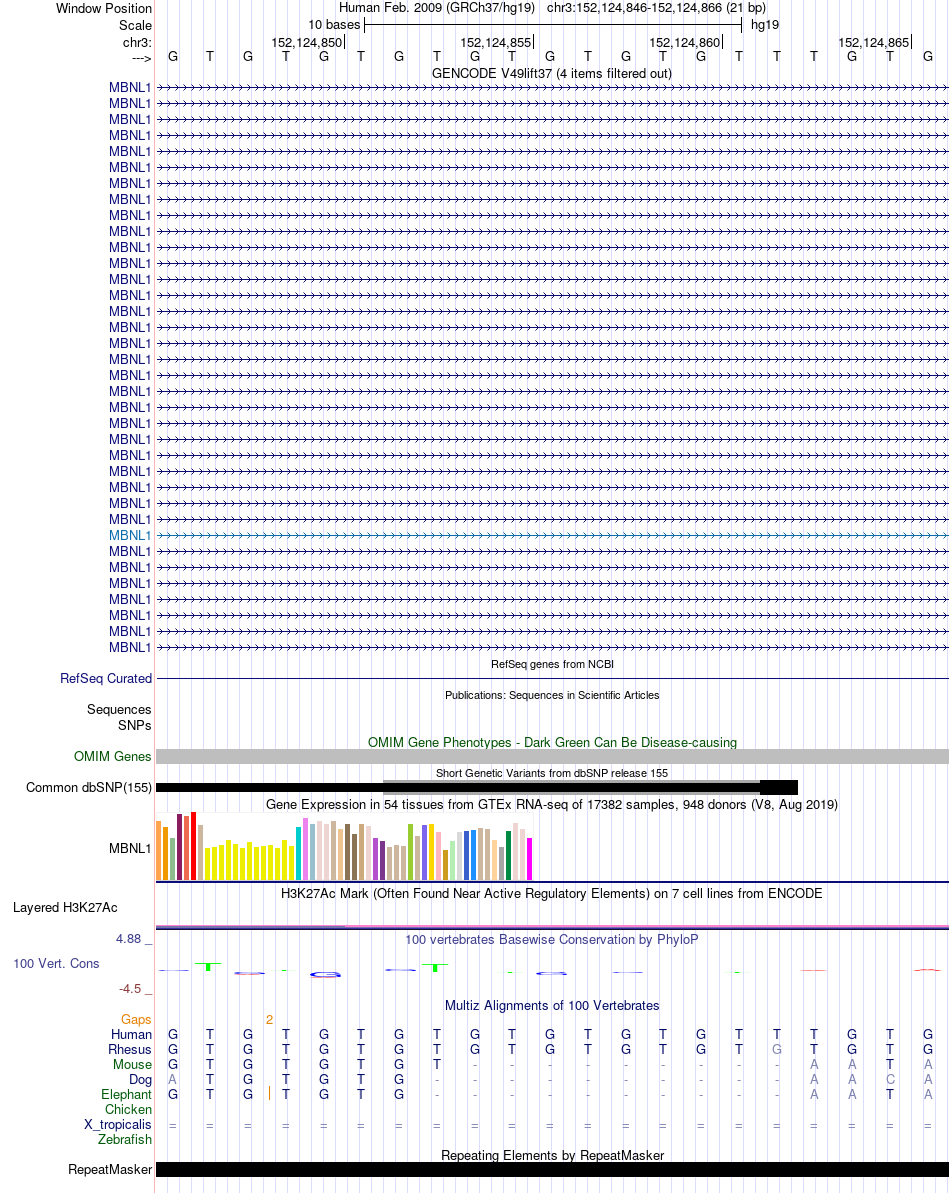Click the hg19 label beside scale bar
The width and height of the screenshot is (950, 1193).
coord(764,24)
